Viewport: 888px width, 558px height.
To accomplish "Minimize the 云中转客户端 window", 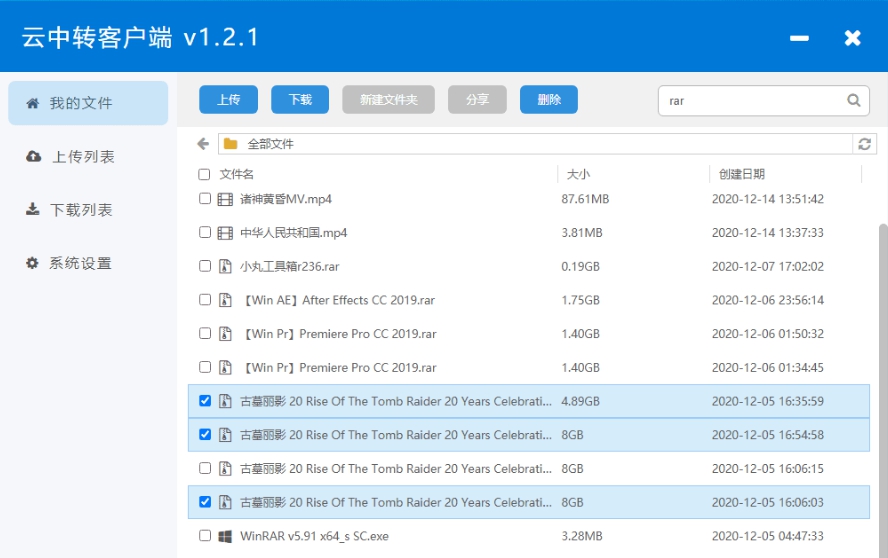I will tap(799, 38).
